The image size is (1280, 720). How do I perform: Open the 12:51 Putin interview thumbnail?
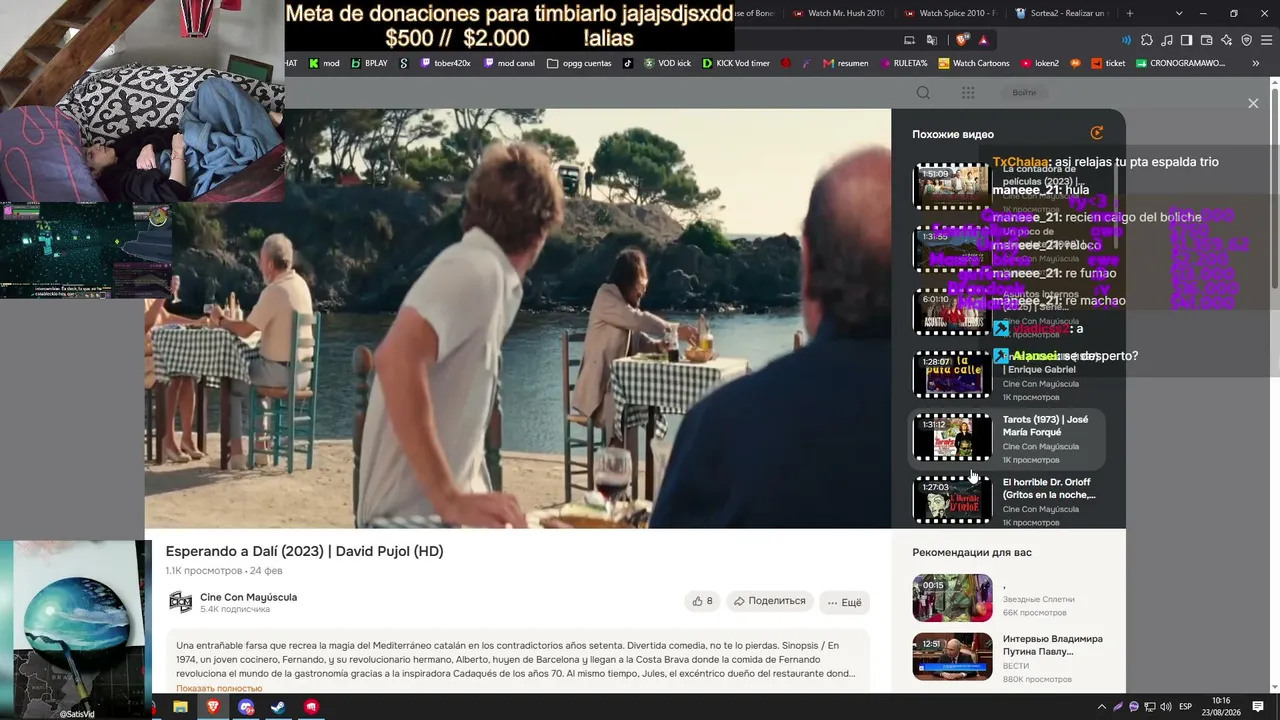pos(952,657)
